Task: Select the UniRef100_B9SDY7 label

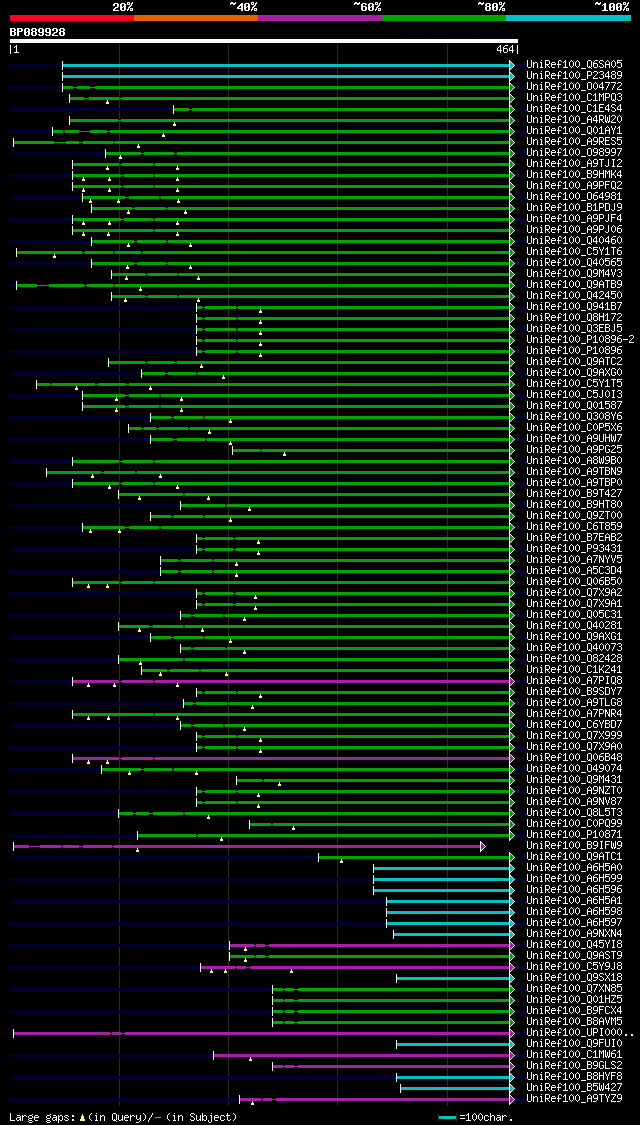Action: point(574,691)
